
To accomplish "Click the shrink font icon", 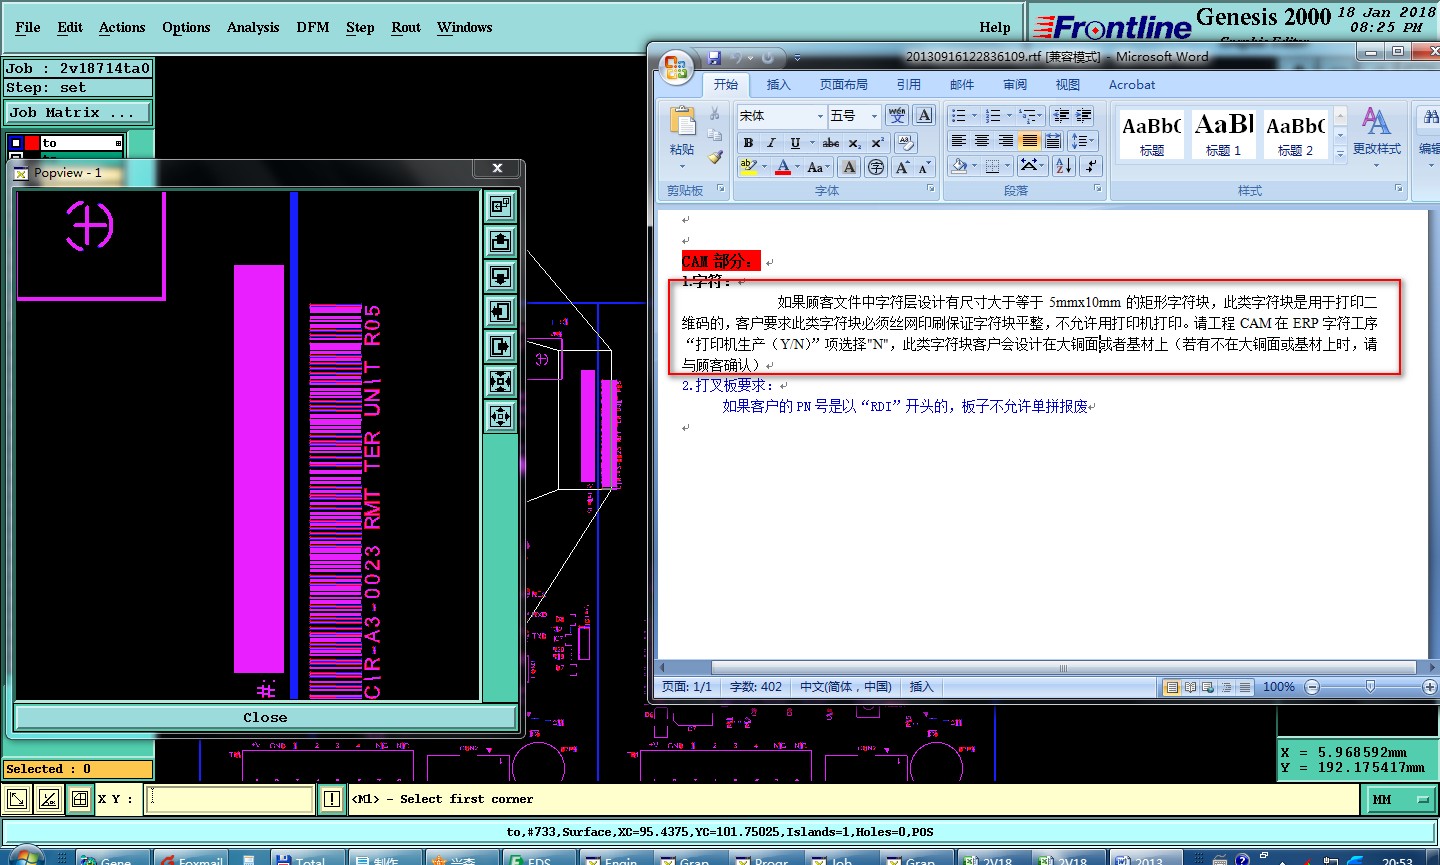I will click(x=924, y=167).
